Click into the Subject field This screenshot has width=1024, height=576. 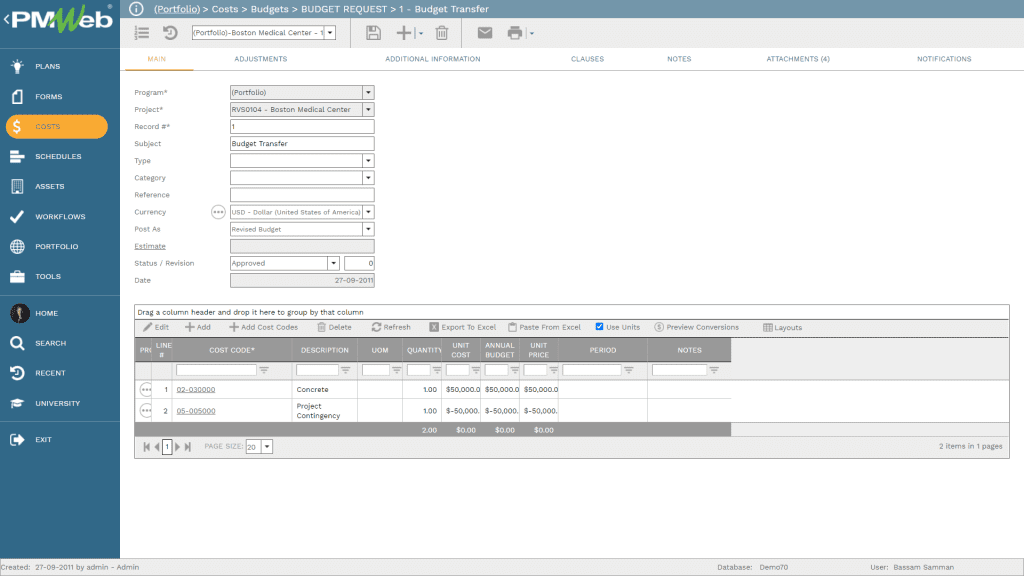[302, 144]
